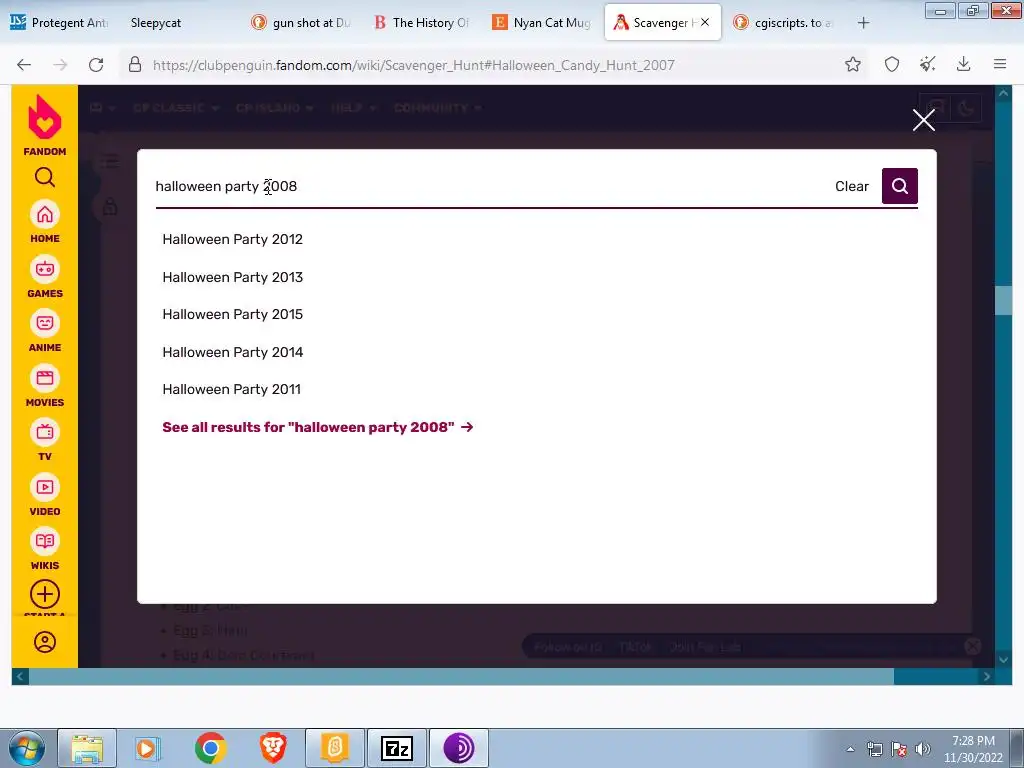Click the browser address bar URL
1024x768 pixels.
(x=413, y=65)
